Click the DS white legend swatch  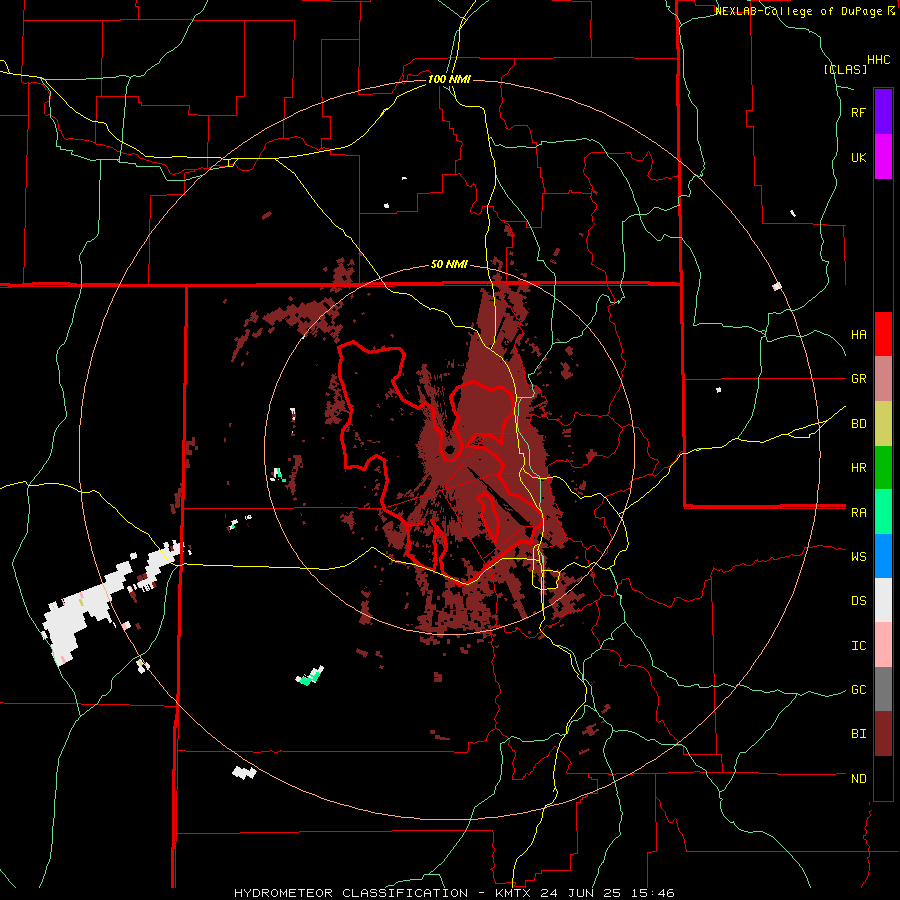(x=883, y=600)
